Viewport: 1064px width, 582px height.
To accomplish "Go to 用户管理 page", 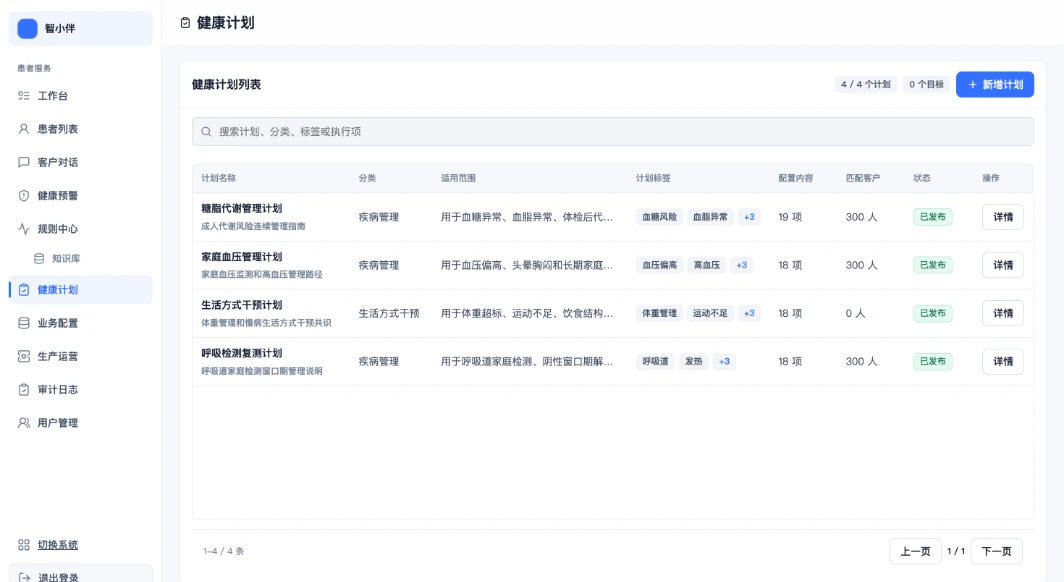I will click(81, 423).
